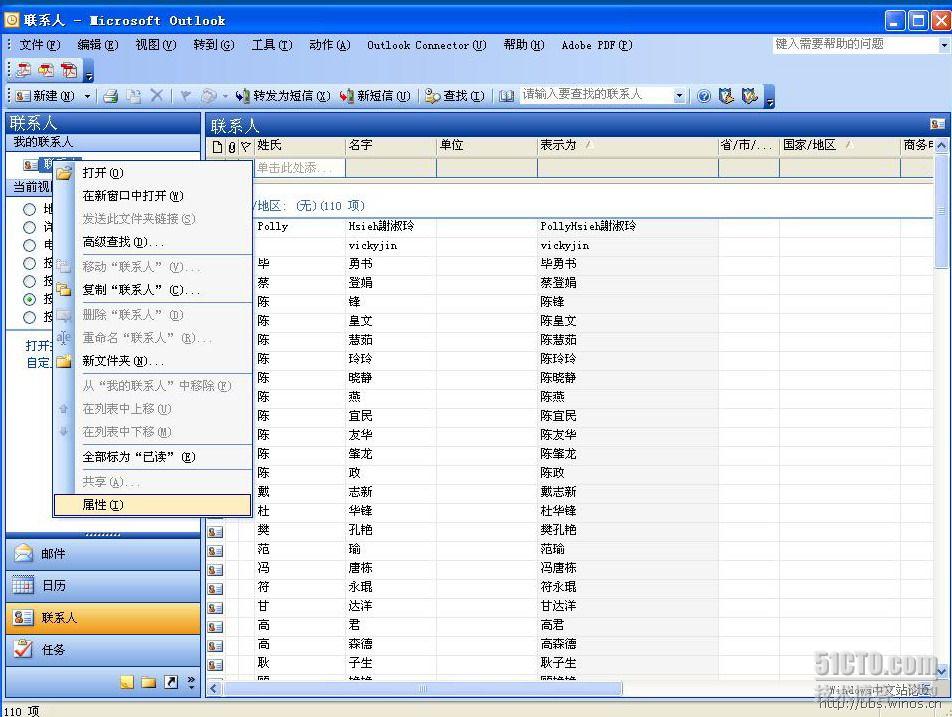Viewport: 952px width, 717px height.
Task: Sort by 姓氏 column header
Action: click(300, 145)
